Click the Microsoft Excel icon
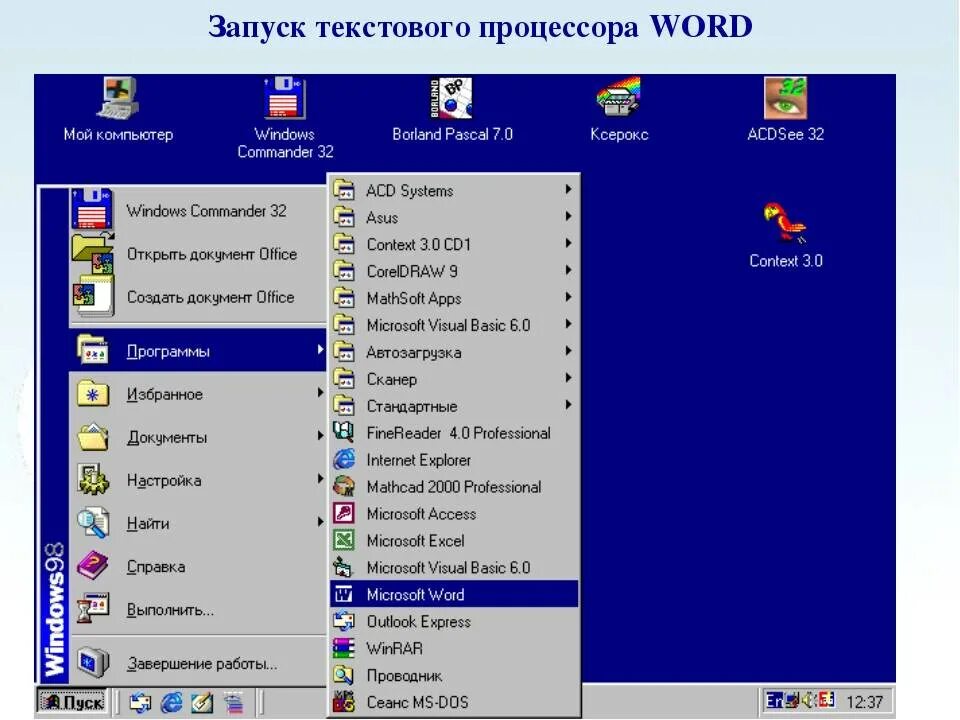The image size is (960, 720). [343, 540]
